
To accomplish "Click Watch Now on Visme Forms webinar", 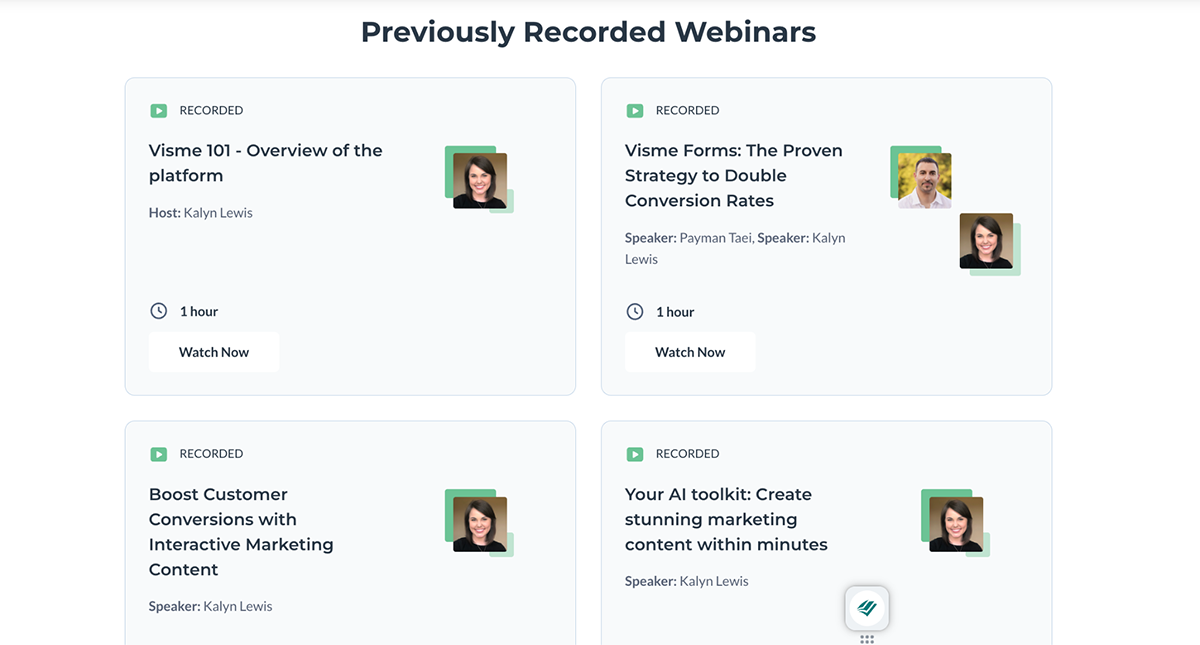I will (690, 351).
